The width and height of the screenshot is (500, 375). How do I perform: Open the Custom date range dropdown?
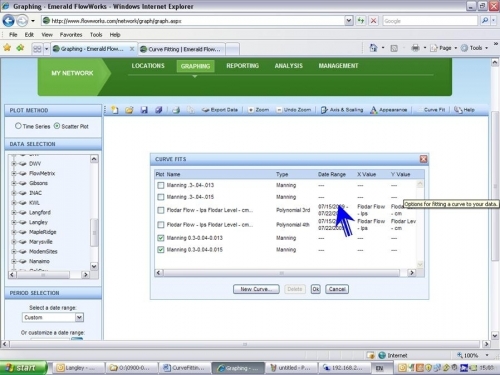79,317
